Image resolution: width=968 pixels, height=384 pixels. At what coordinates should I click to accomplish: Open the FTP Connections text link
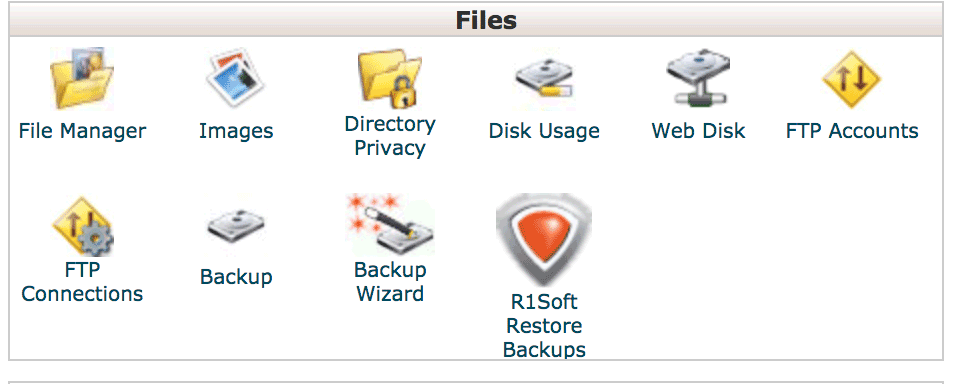82,282
